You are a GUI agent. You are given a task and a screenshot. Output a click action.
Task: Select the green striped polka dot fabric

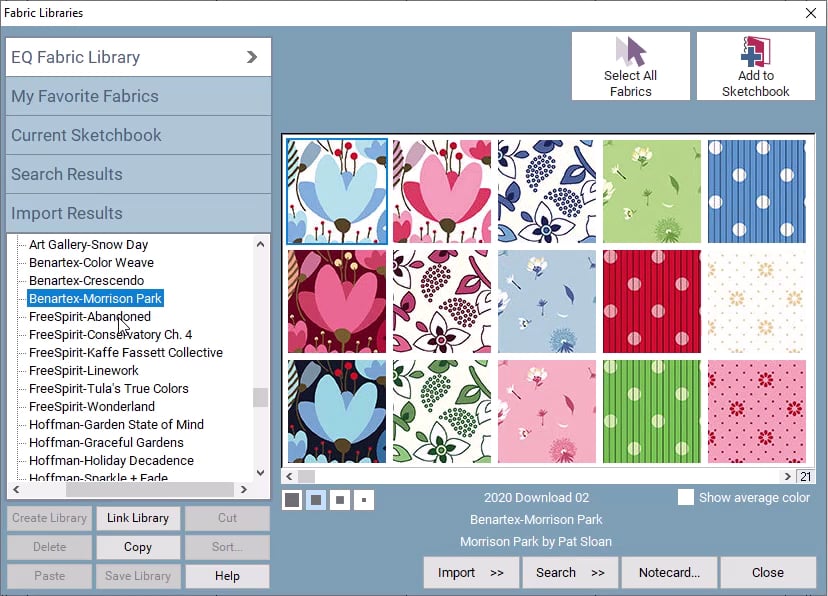coord(652,411)
